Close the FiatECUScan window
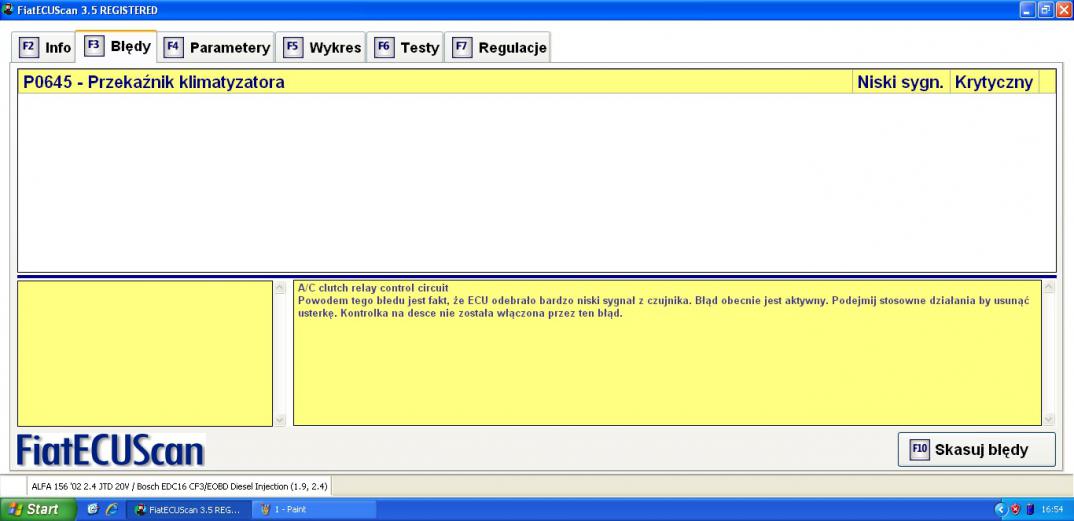The image size is (1074, 521). point(1063,10)
